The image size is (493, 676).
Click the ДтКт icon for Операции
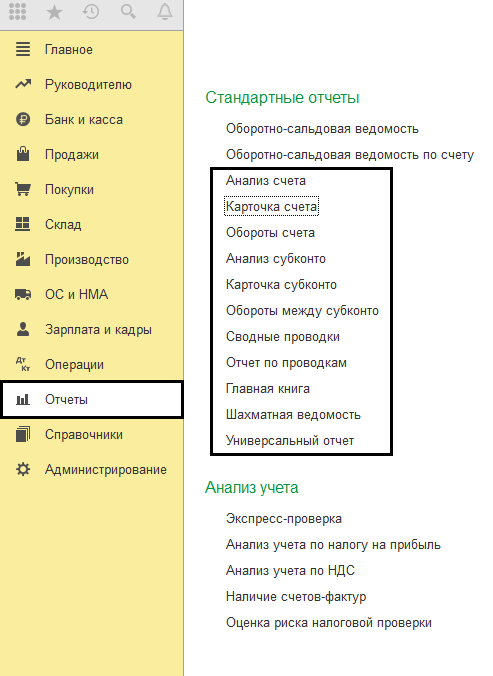23,364
